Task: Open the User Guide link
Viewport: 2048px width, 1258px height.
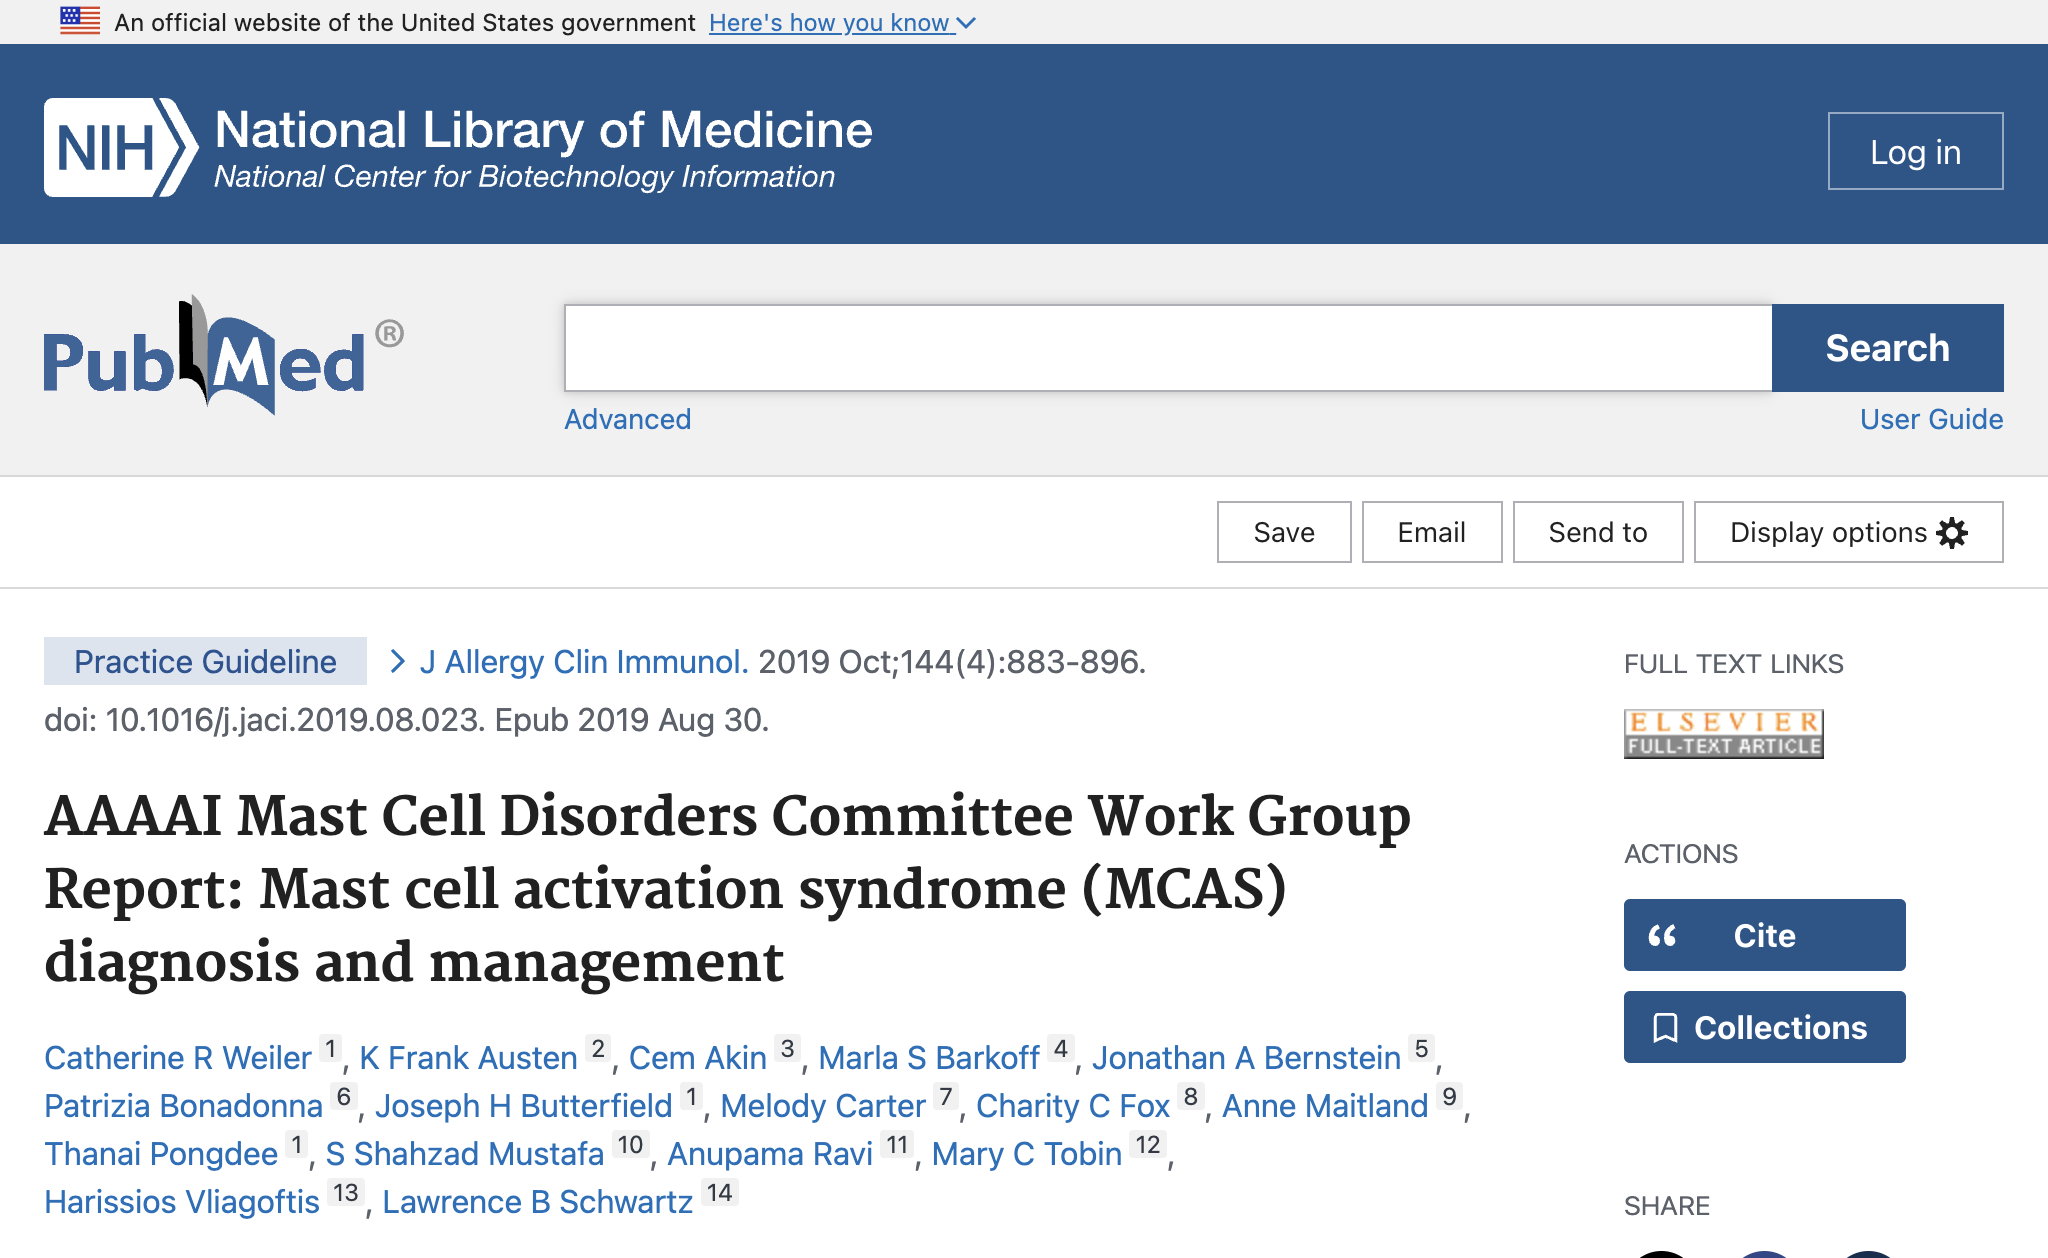Action: tap(1930, 419)
